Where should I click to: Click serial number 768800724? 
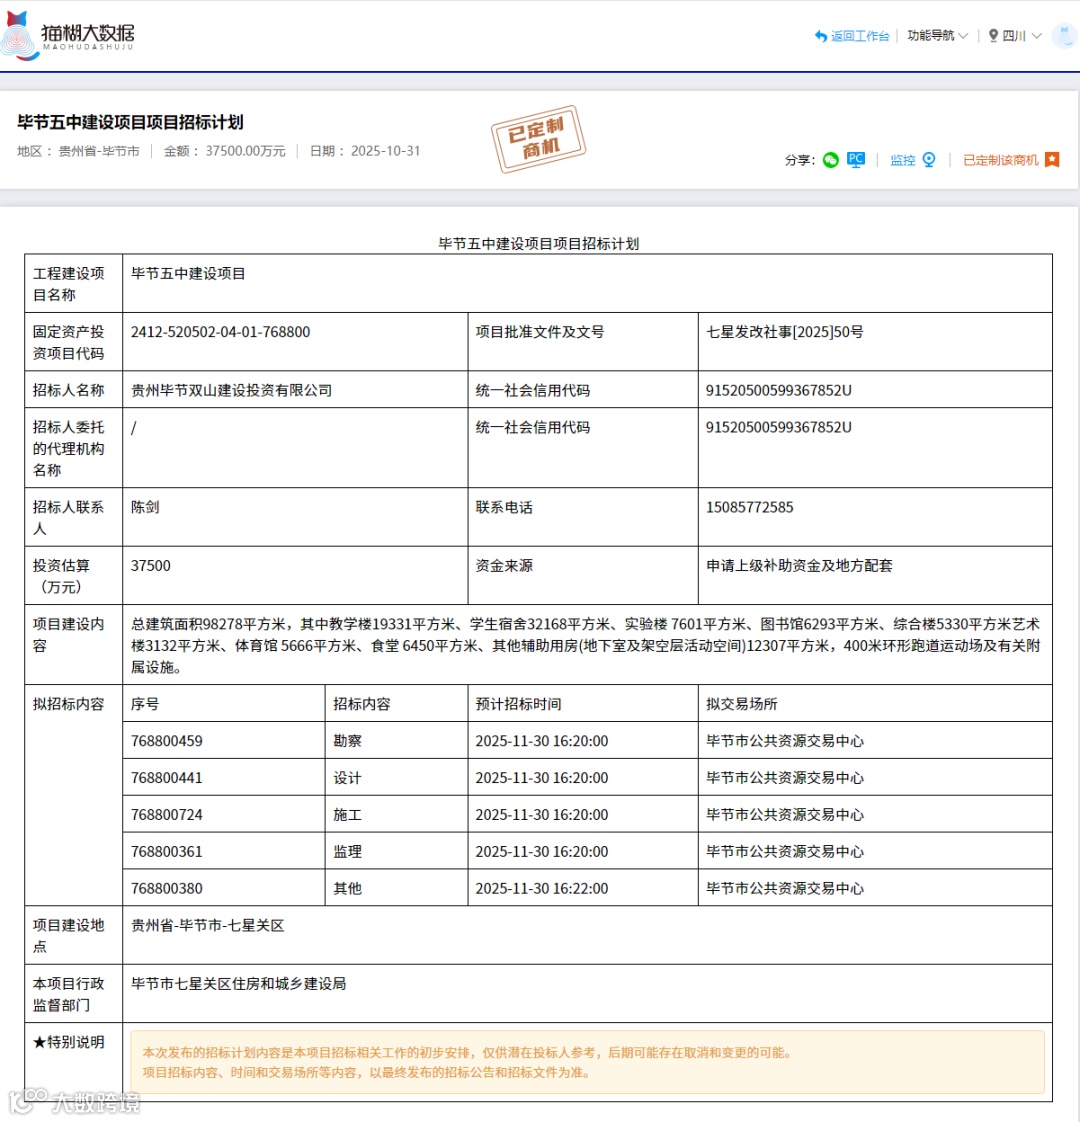(166, 815)
